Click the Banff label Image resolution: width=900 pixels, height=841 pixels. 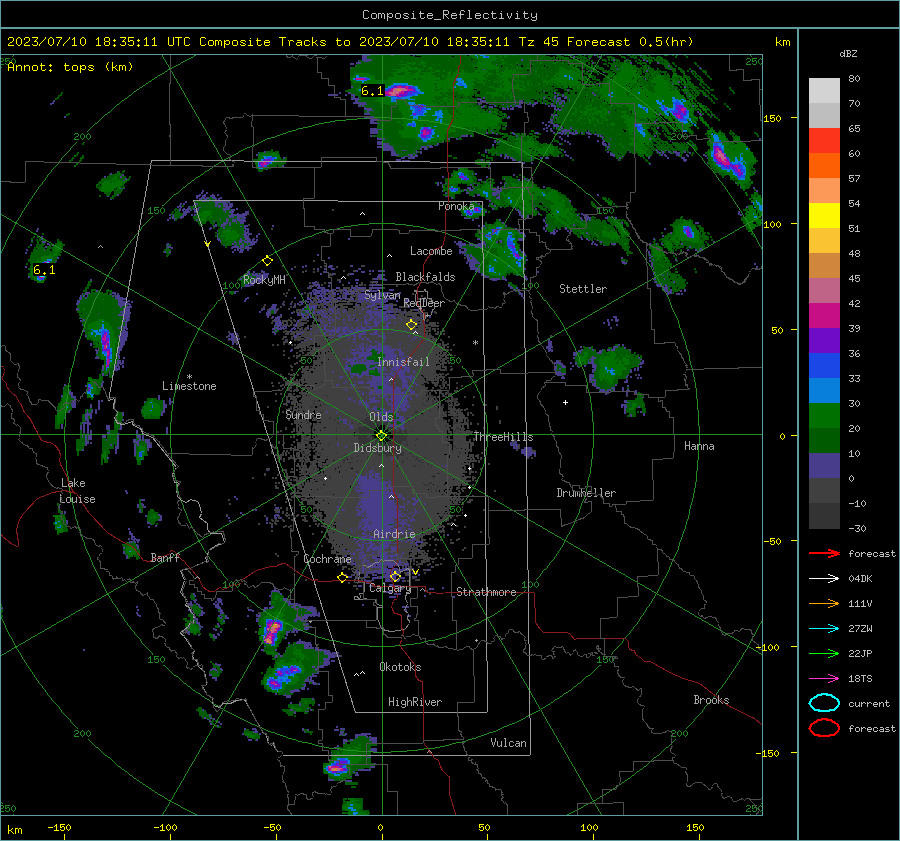[165, 558]
